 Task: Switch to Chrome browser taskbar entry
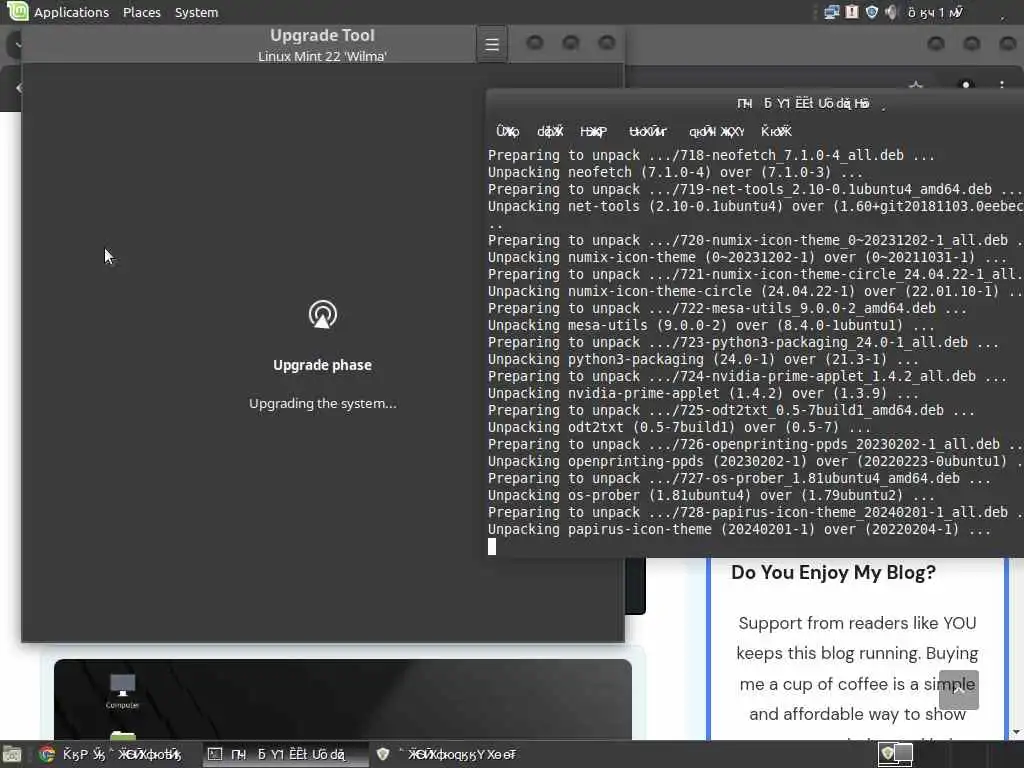pos(111,755)
